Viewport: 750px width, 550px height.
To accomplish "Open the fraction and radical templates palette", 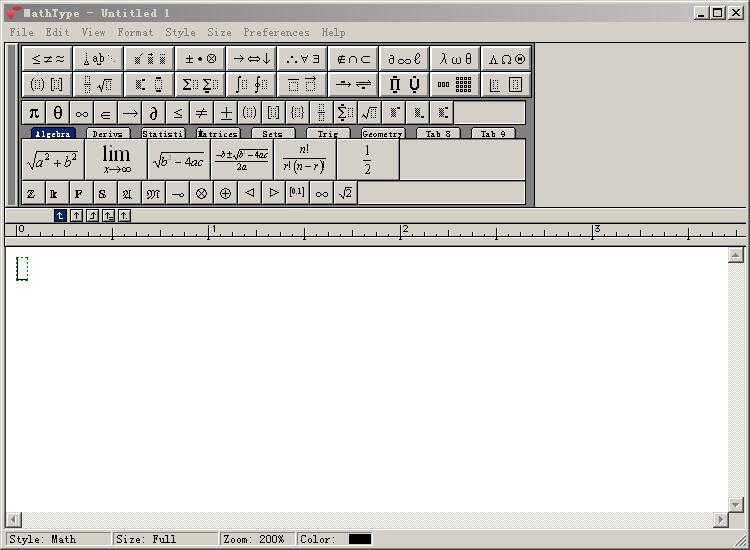I will pos(99,85).
